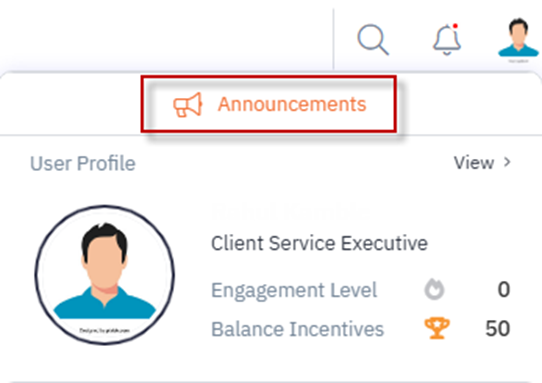Click the engagement level value 0
542x383 pixels.
click(504, 289)
